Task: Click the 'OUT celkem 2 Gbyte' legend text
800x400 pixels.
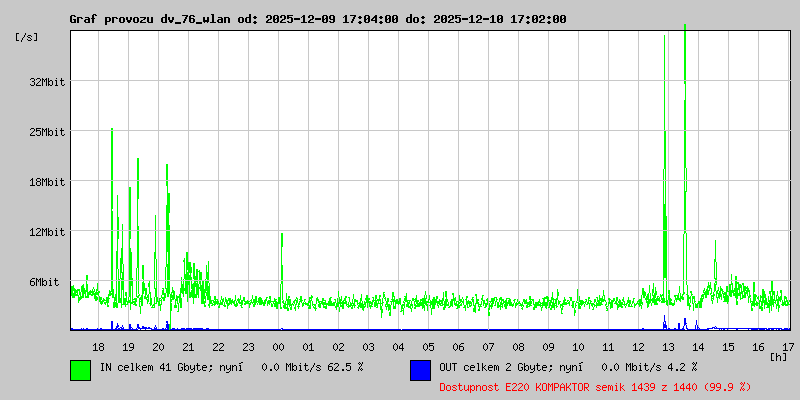Action: (497, 367)
